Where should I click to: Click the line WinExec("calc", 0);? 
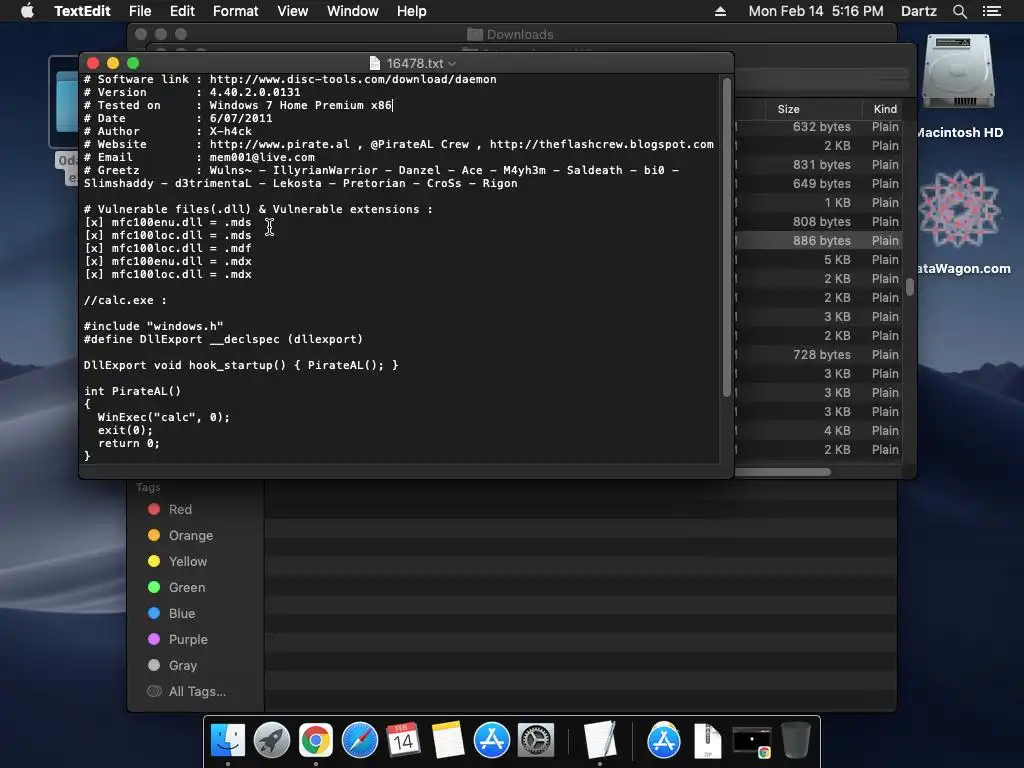164,417
